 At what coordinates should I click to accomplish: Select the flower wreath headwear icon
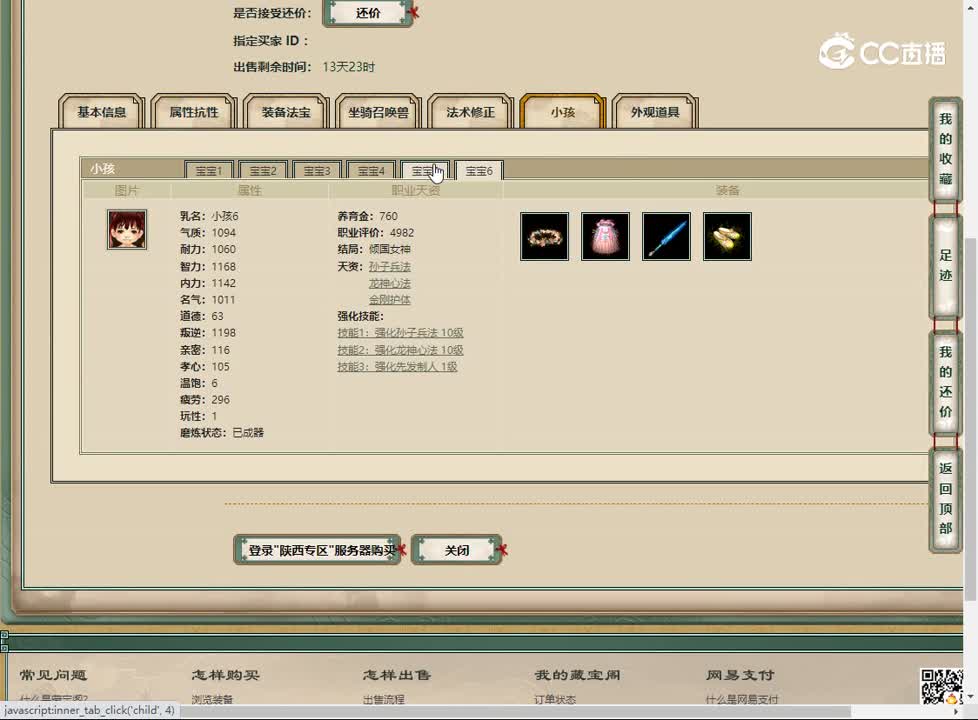tap(543, 236)
